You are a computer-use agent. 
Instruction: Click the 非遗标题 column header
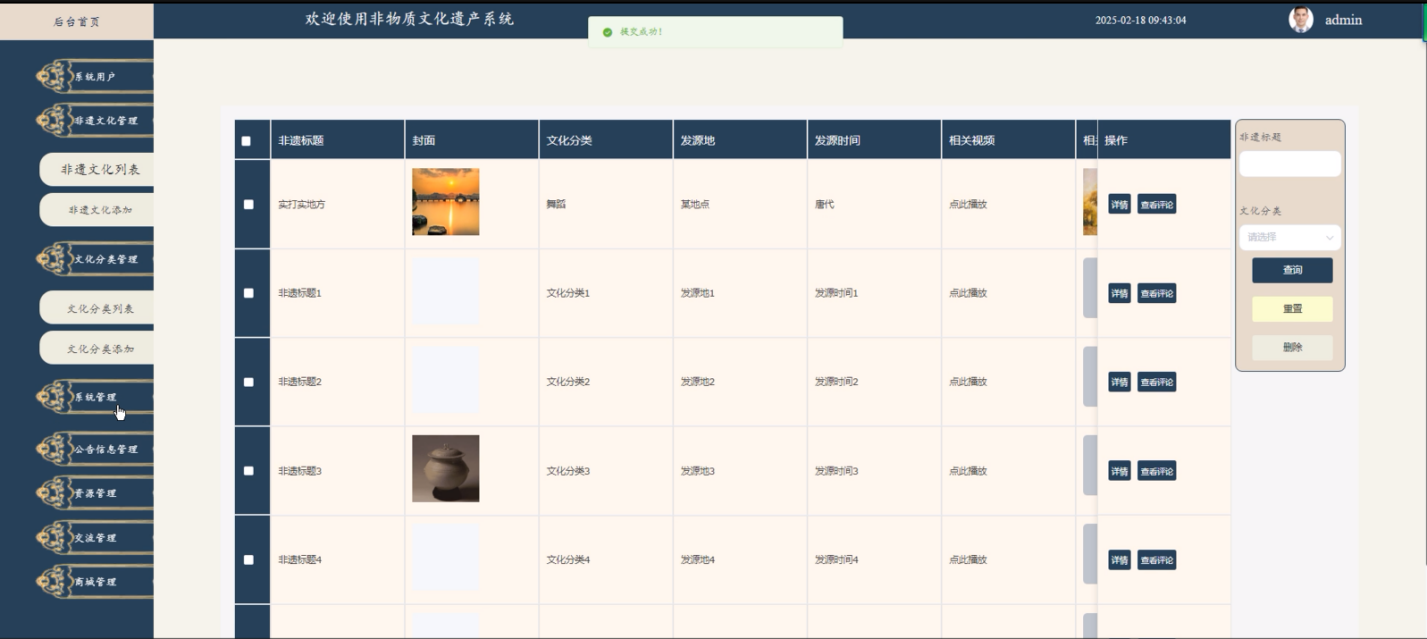click(338, 140)
